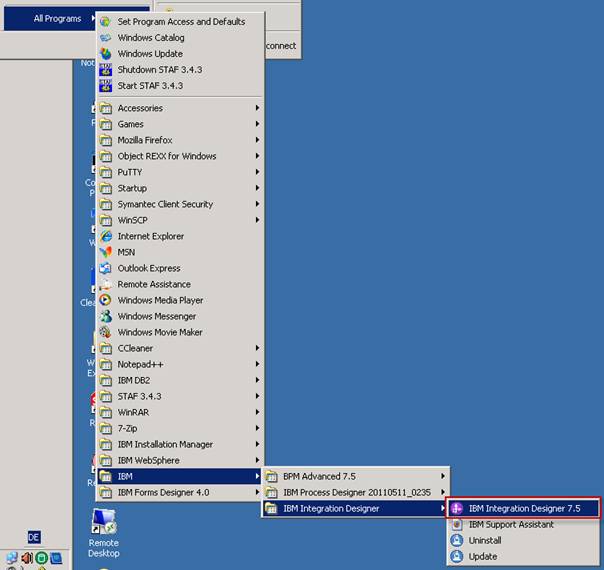604x570 pixels.
Task: Click the All Programs button
Action: click(57, 18)
